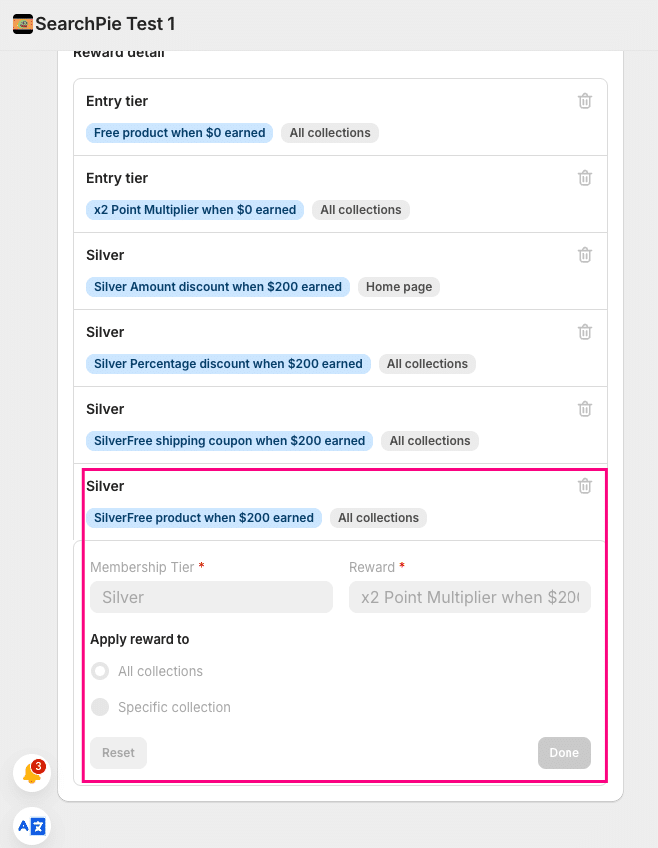Open the notifications bell with 3 alerts
This screenshot has width=658, height=848.
(x=32, y=773)
